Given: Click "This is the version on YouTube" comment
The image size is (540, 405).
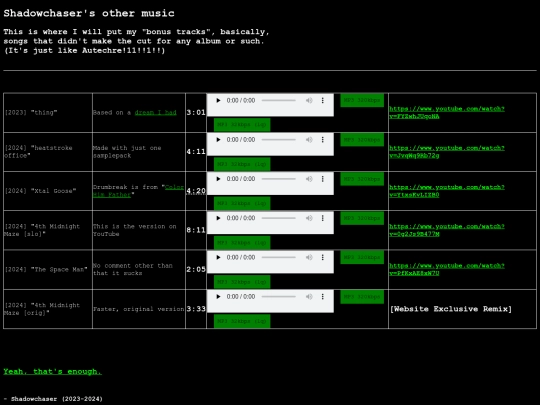Looking at the screenshot, I should (x=135, y=230).
